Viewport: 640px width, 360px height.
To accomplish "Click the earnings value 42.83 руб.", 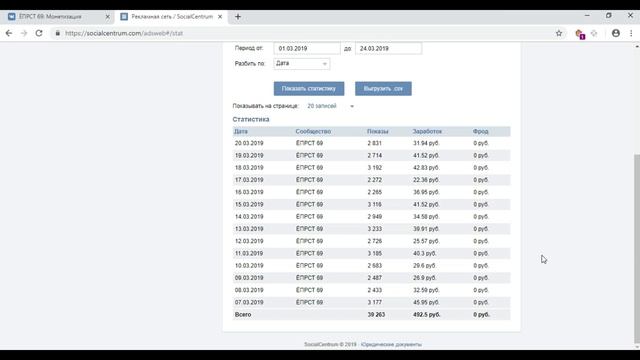I will pyautogui.click(x=426, y=168).
